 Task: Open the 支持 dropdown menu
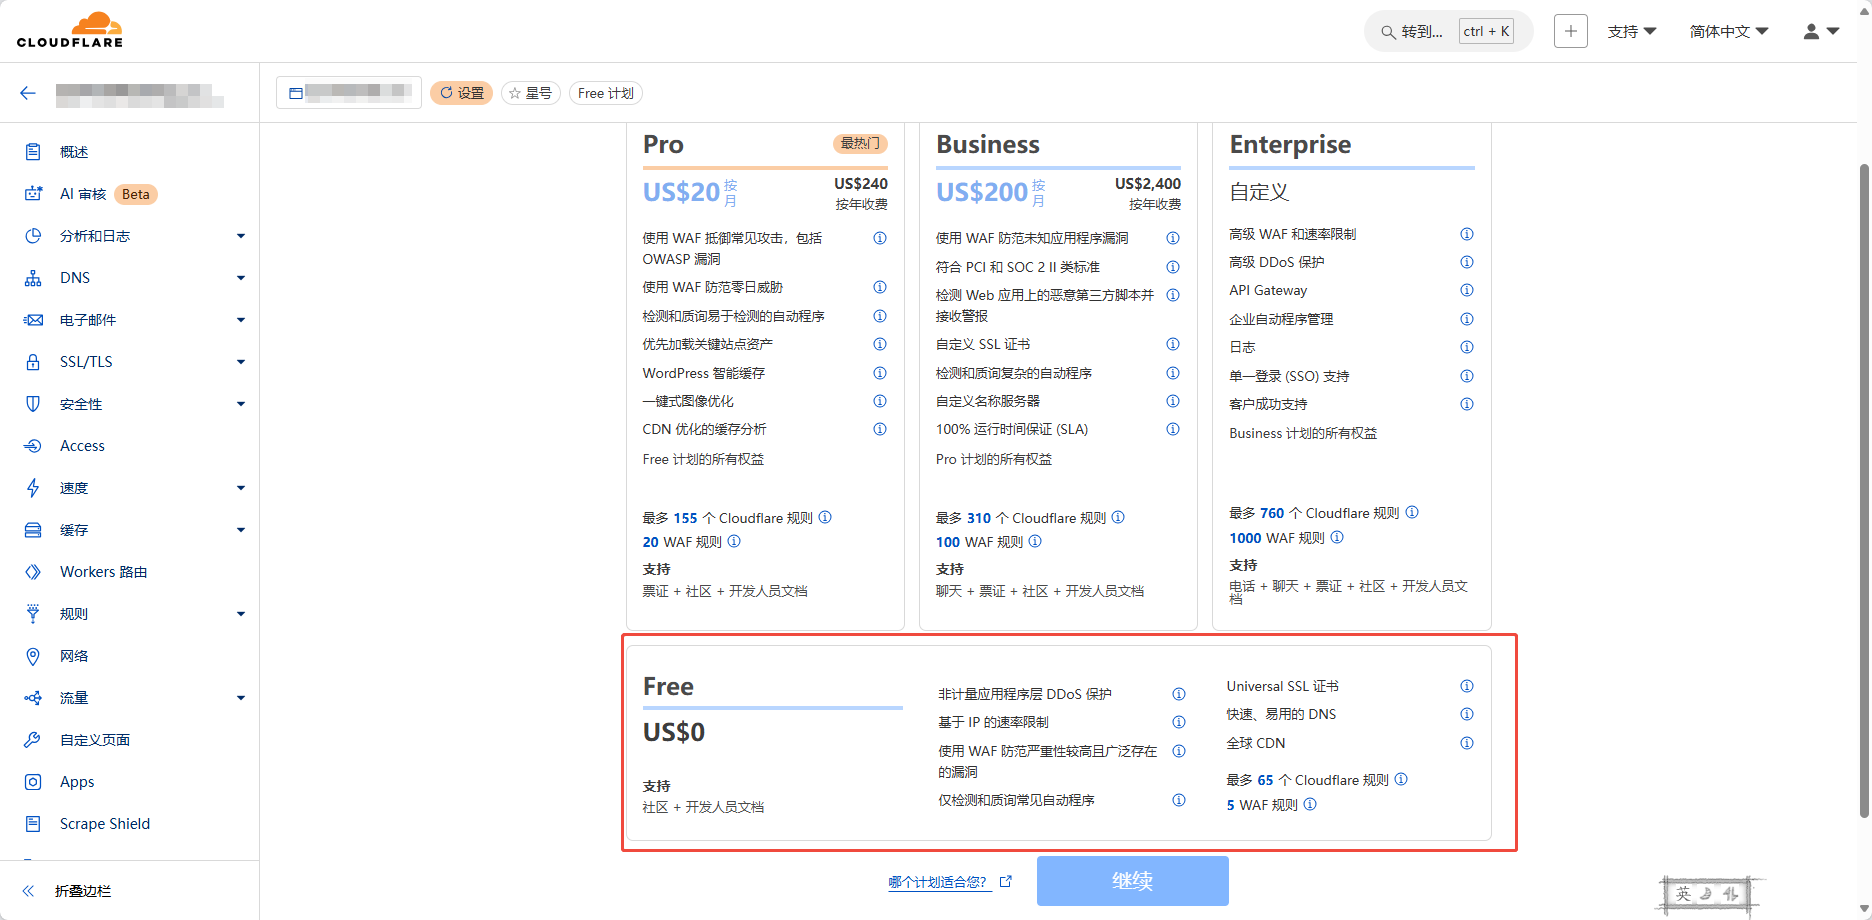pos(1632,31)
